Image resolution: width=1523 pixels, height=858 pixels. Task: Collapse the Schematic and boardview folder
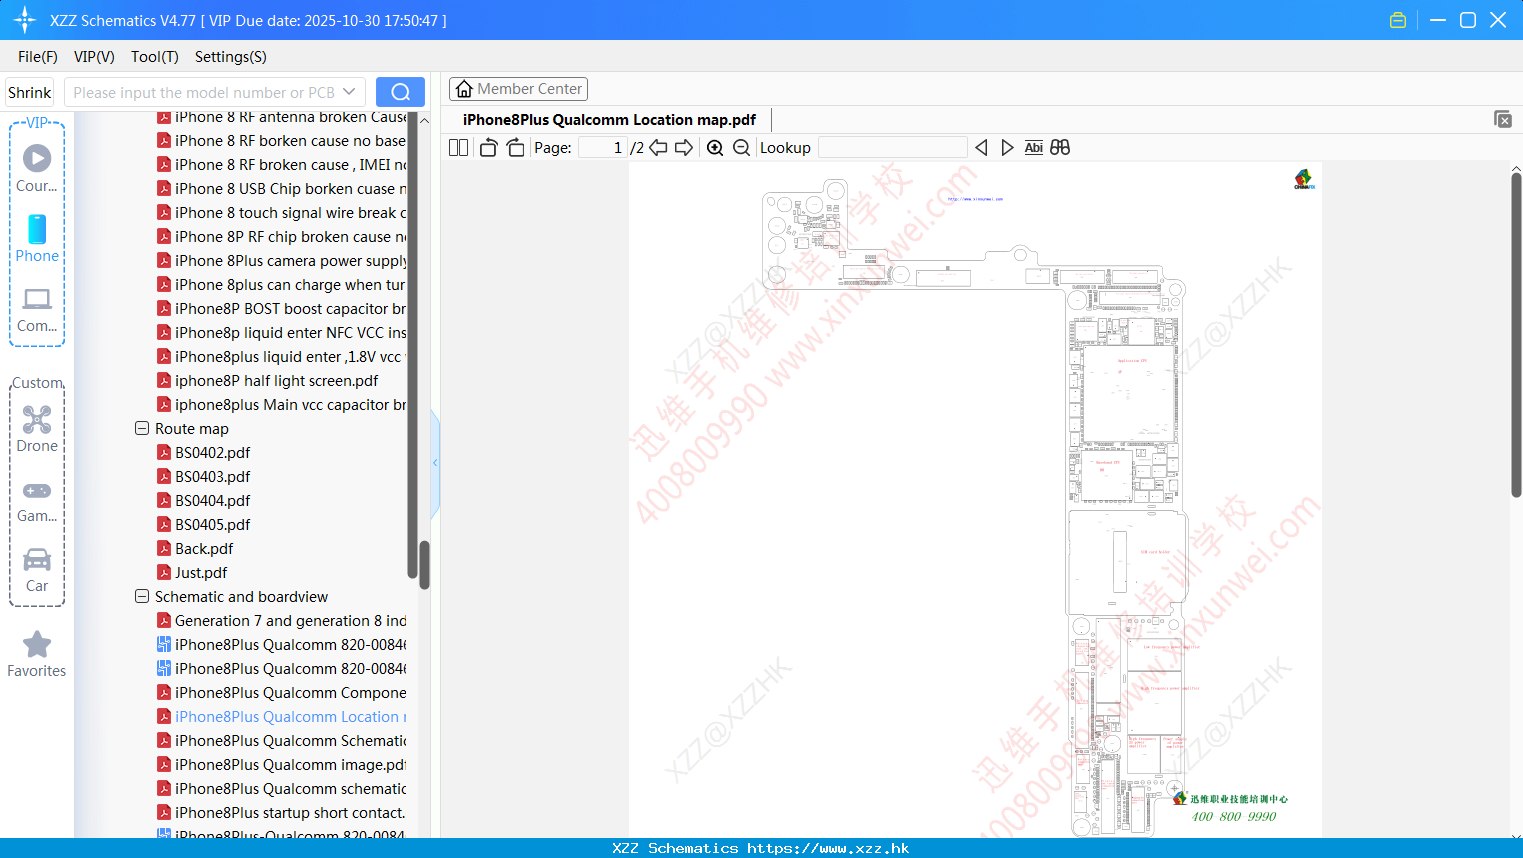tap(142, 596)
